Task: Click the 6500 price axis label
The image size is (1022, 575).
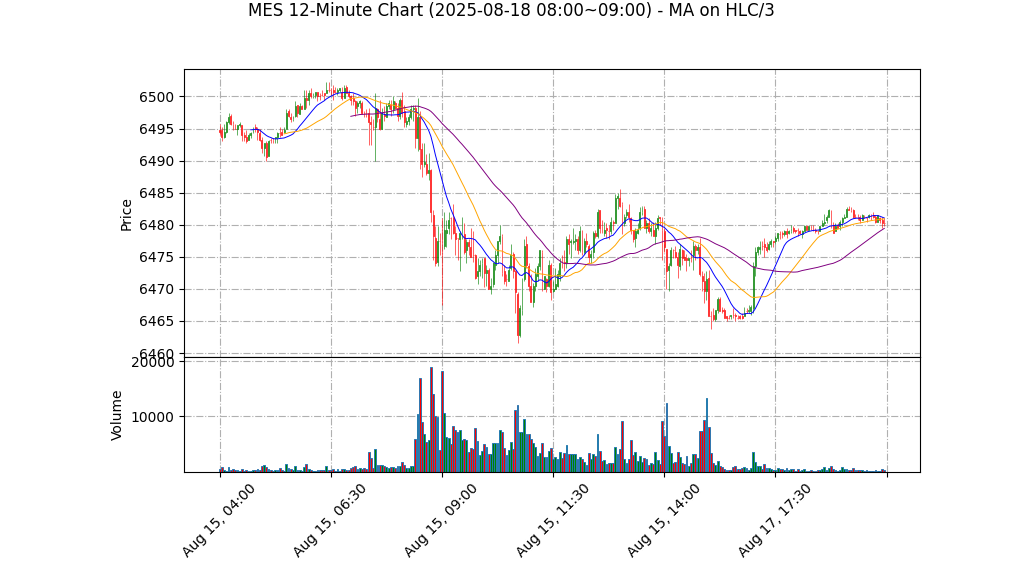Action: (x=156, y=98)
